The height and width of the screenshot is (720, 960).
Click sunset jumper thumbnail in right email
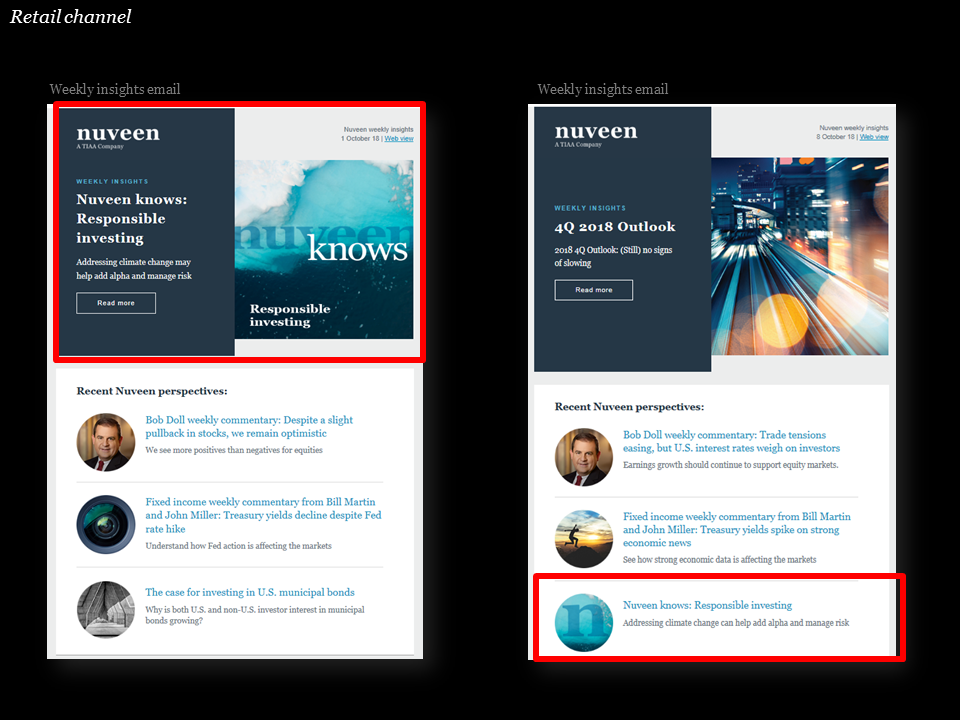pos(583,539)
